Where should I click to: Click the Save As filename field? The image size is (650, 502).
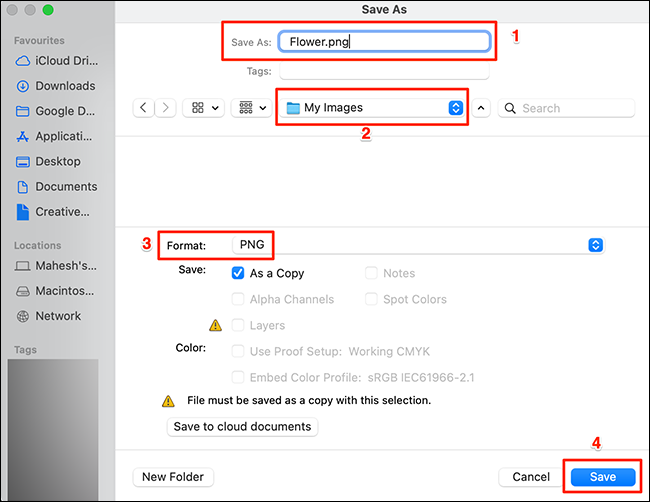click(x=384, y=42)
